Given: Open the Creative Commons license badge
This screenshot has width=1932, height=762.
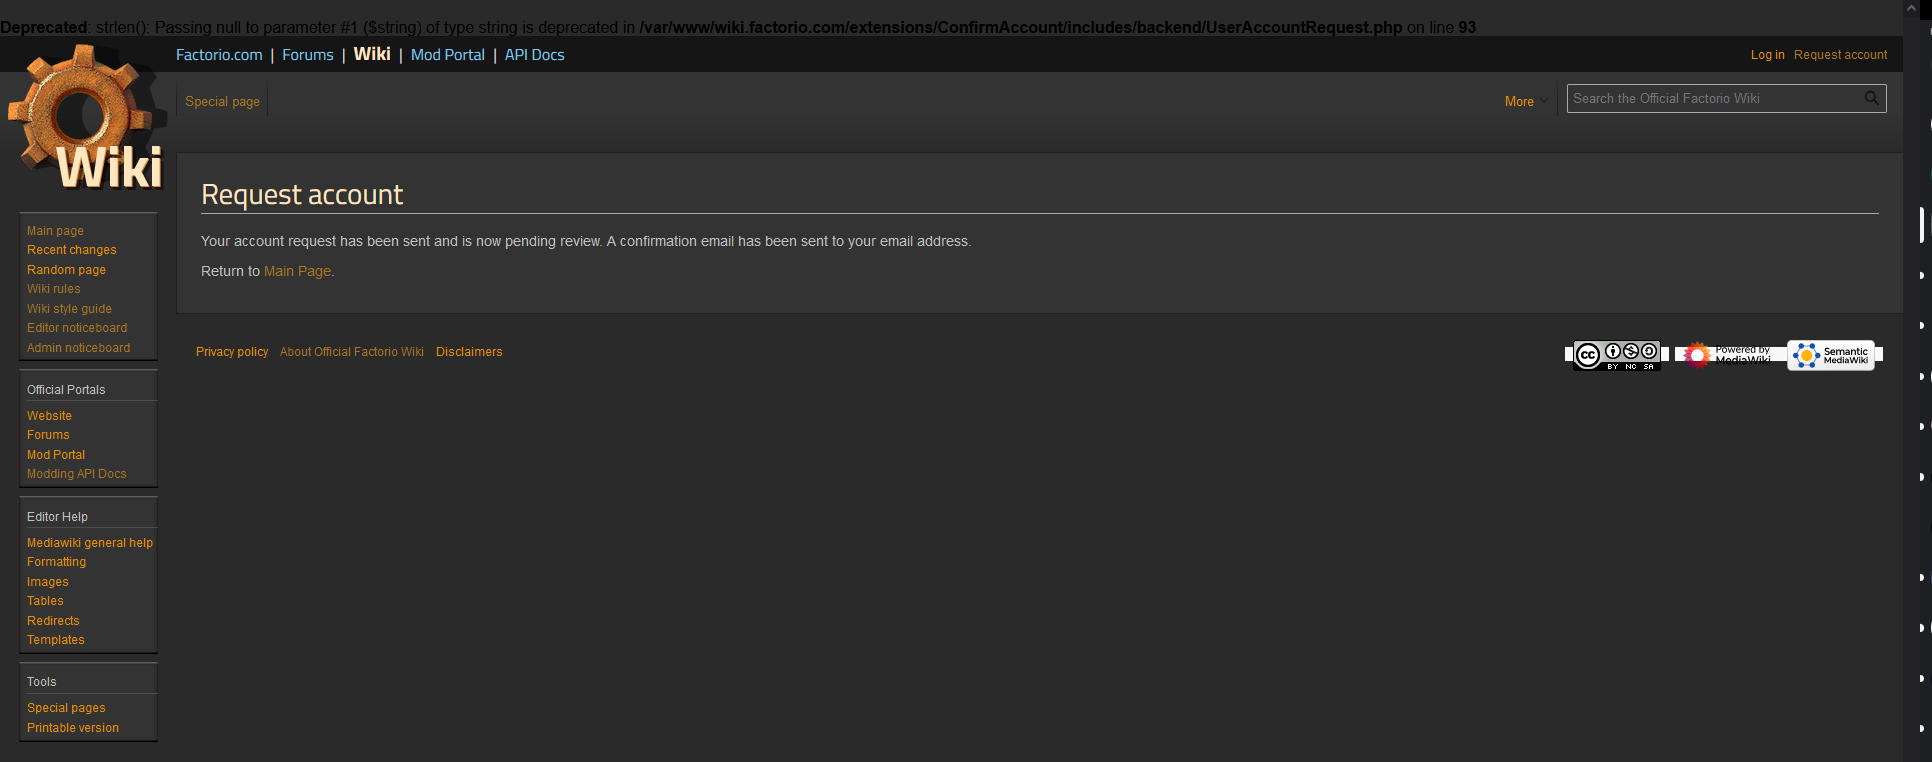Looking at the screenshot, I should (1616, 355).
